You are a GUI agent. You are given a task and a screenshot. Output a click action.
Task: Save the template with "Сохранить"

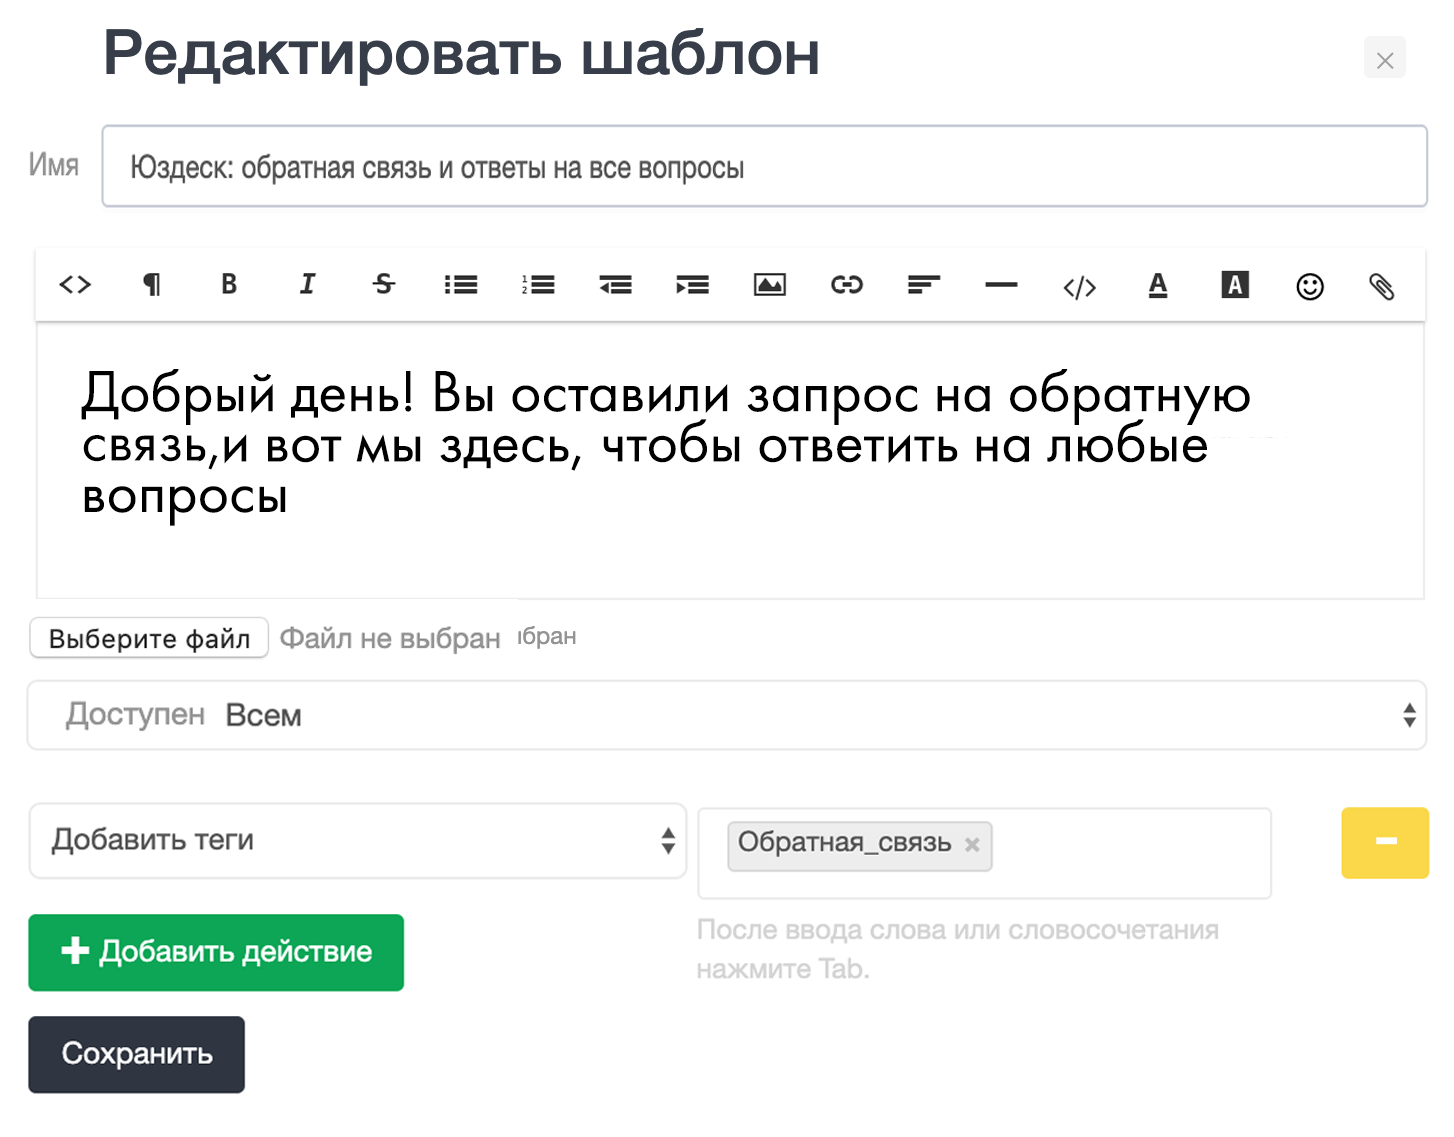(x=136, y=1054)
